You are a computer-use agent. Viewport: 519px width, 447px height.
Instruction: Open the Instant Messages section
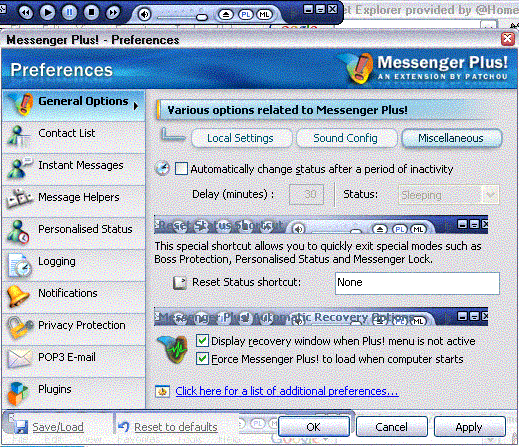click(x=73, y=169)
